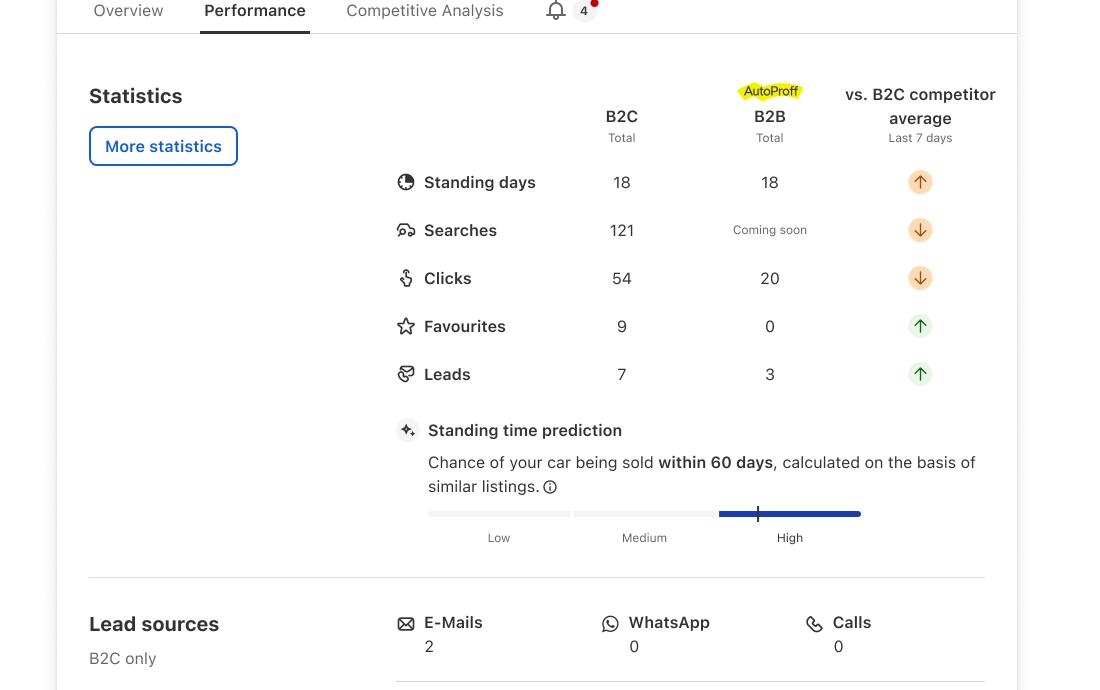Click the Clicks pointer icon
Screen dimensions: 1100x690
click(x=406, y=278)
